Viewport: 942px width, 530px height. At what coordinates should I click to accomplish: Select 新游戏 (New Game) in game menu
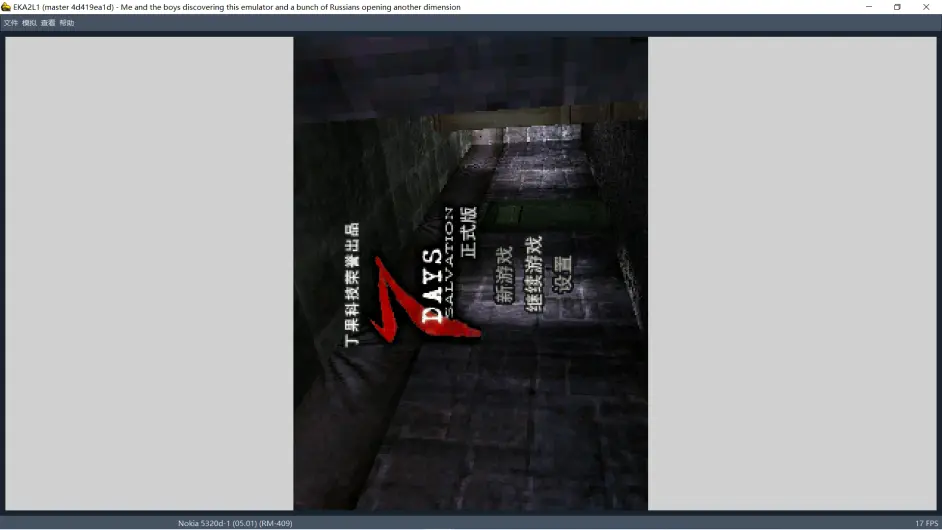pos(503,274)
